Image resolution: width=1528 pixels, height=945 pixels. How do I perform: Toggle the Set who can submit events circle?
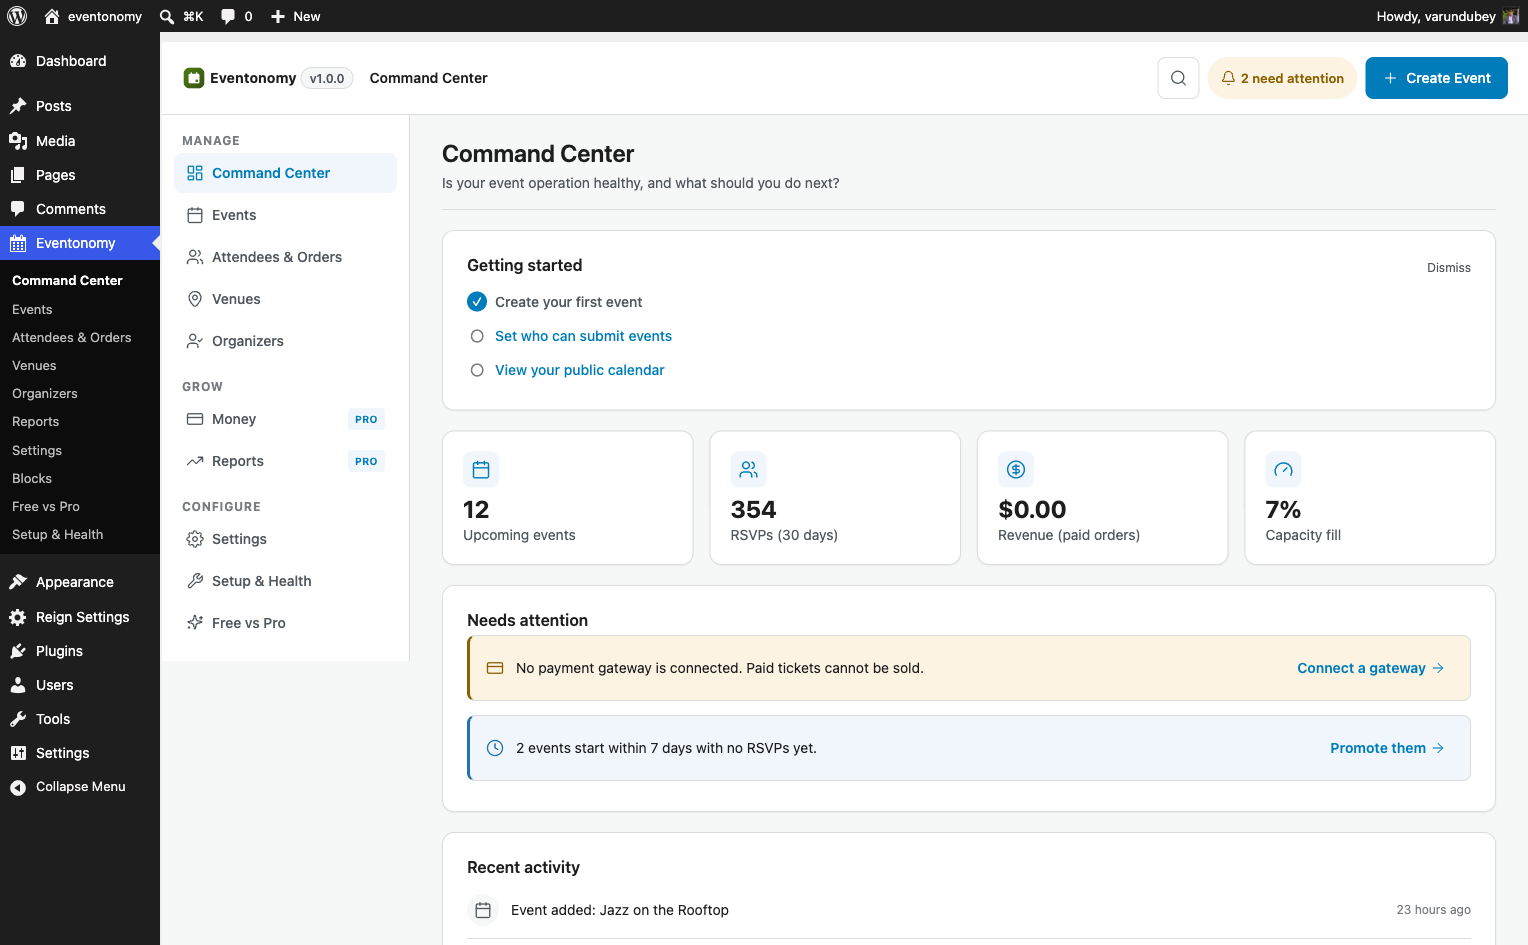477,336
